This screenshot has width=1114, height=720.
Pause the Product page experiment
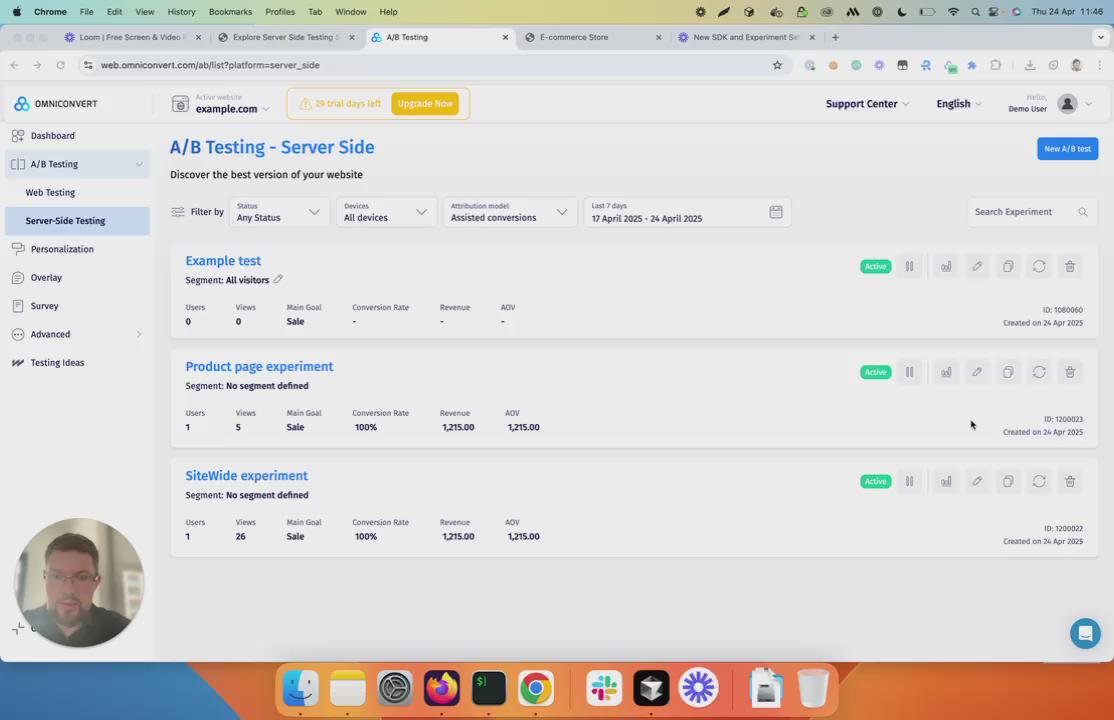[909, 372]
